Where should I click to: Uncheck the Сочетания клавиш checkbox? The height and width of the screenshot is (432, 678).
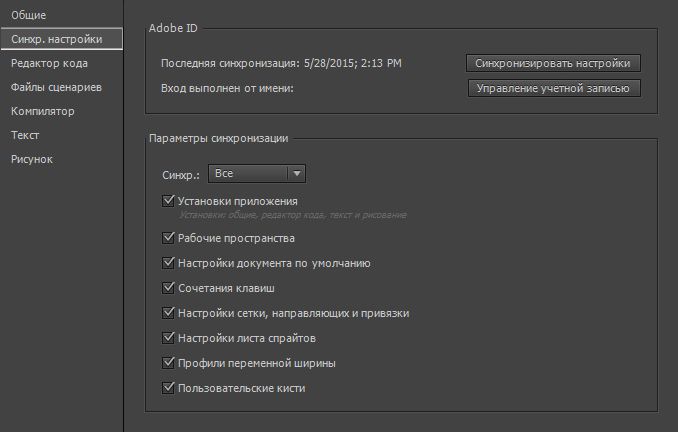(x=168, y=289)
